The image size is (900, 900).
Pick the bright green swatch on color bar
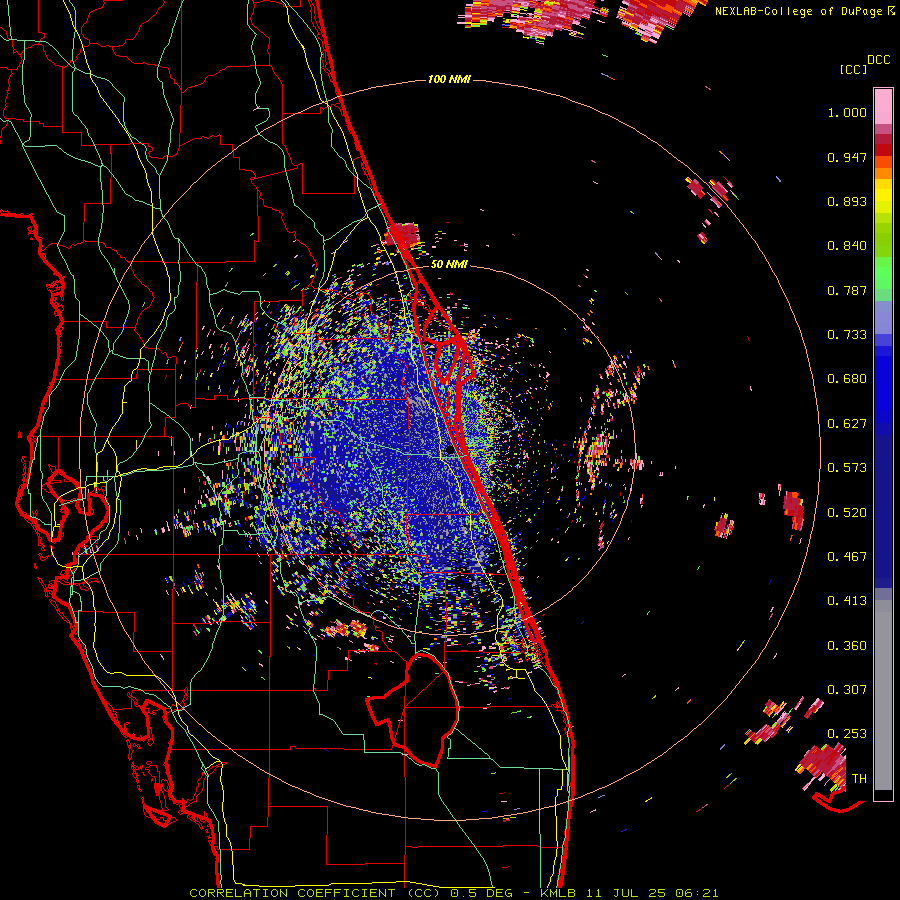883,273
